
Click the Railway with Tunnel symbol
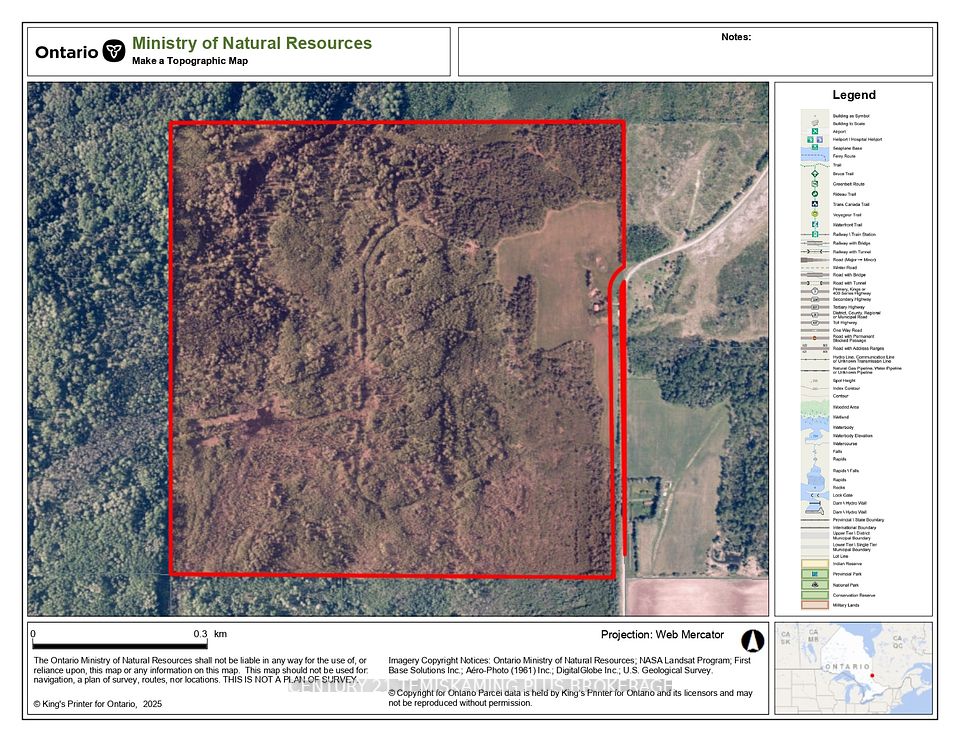coord(815,251)
